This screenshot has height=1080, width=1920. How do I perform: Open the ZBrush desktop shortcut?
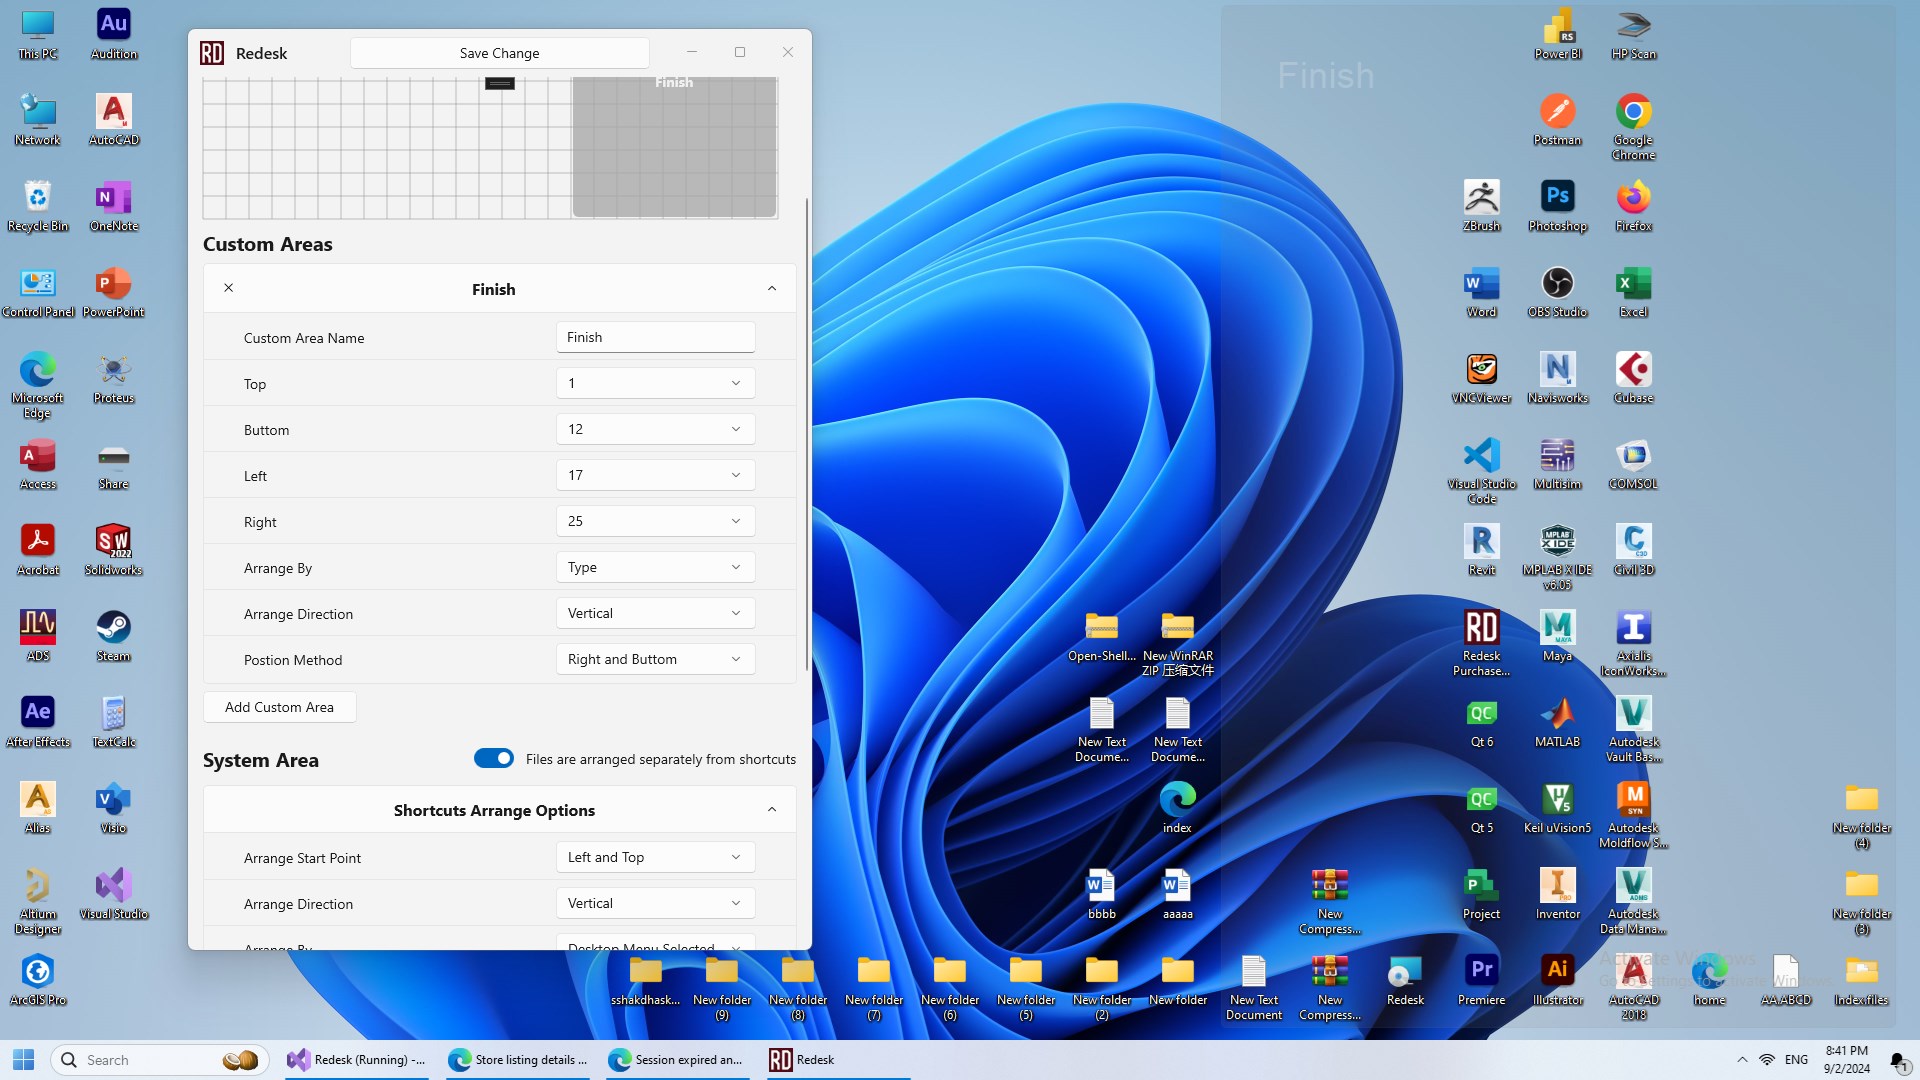click(x=1481, y=205)
